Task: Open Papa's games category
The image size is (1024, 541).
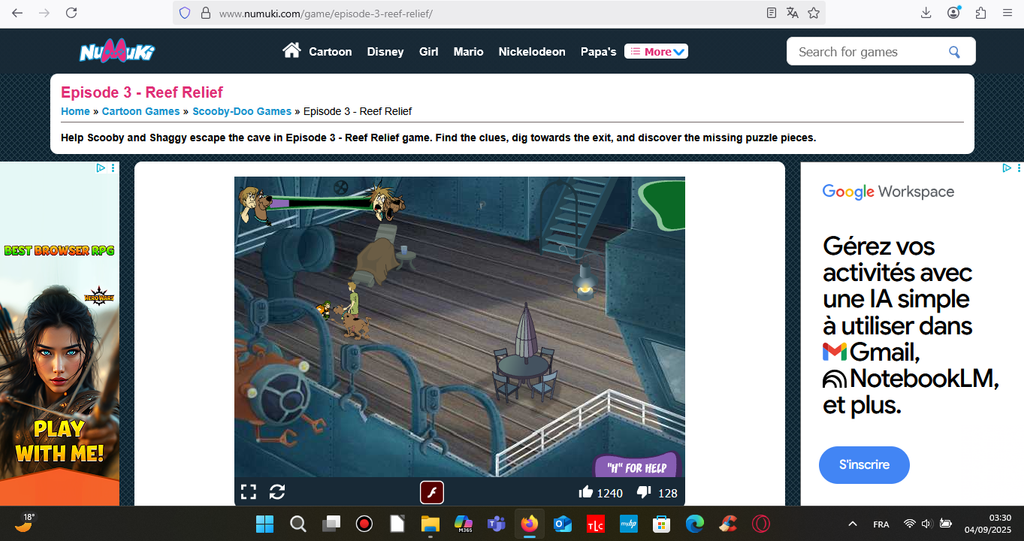Action: 598,52
